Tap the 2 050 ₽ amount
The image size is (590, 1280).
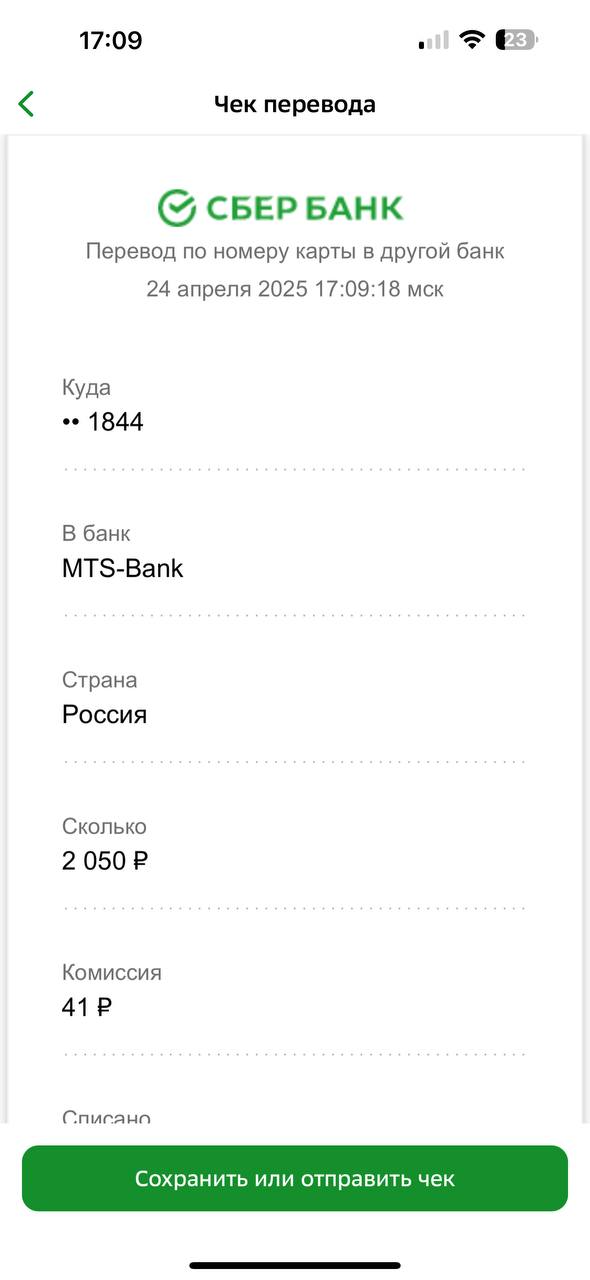(105, 861)
